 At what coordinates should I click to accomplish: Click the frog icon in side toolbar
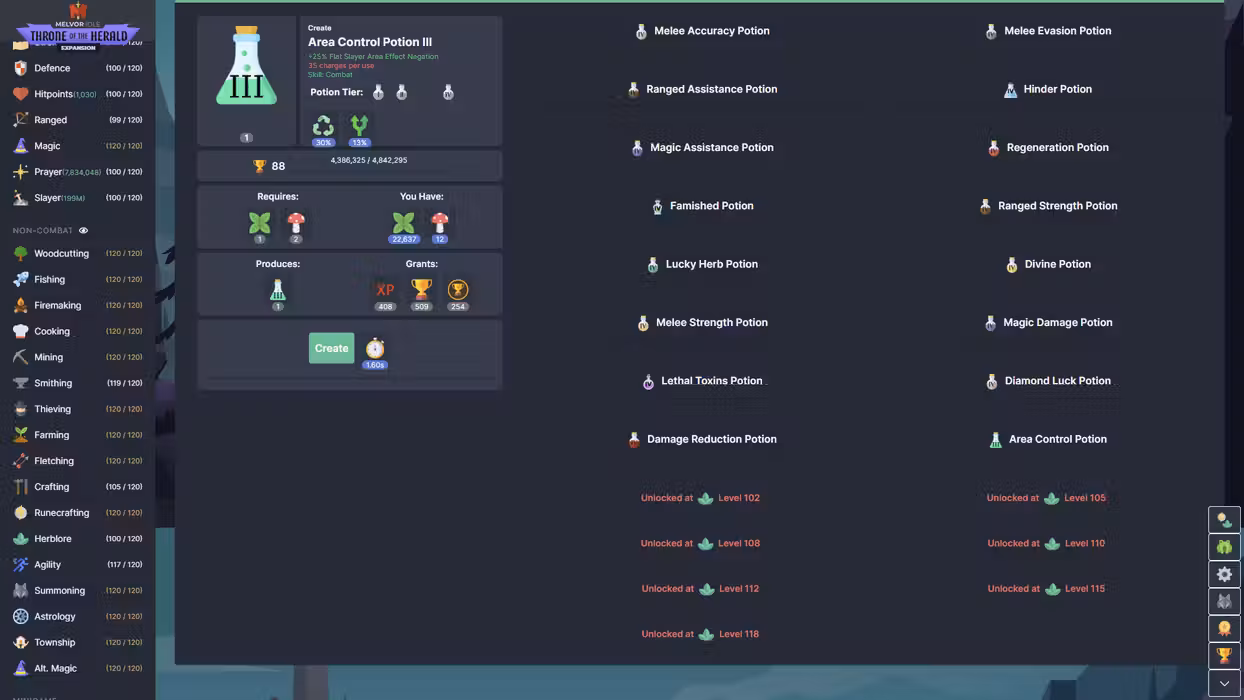(x=1224, y=547)
